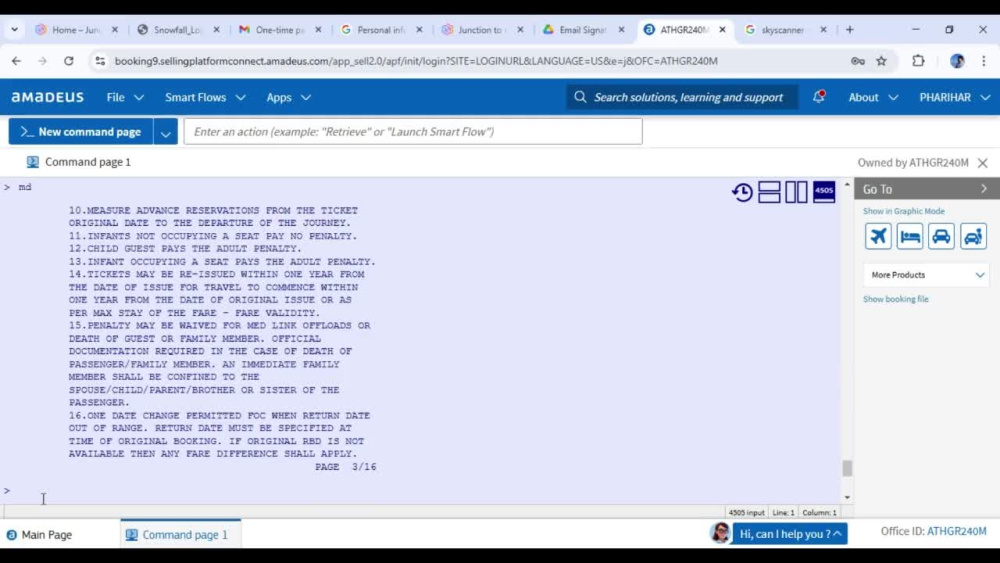Click Show in Graphic Mode link
The image size is (1000, 563).
tap(904, 211)
